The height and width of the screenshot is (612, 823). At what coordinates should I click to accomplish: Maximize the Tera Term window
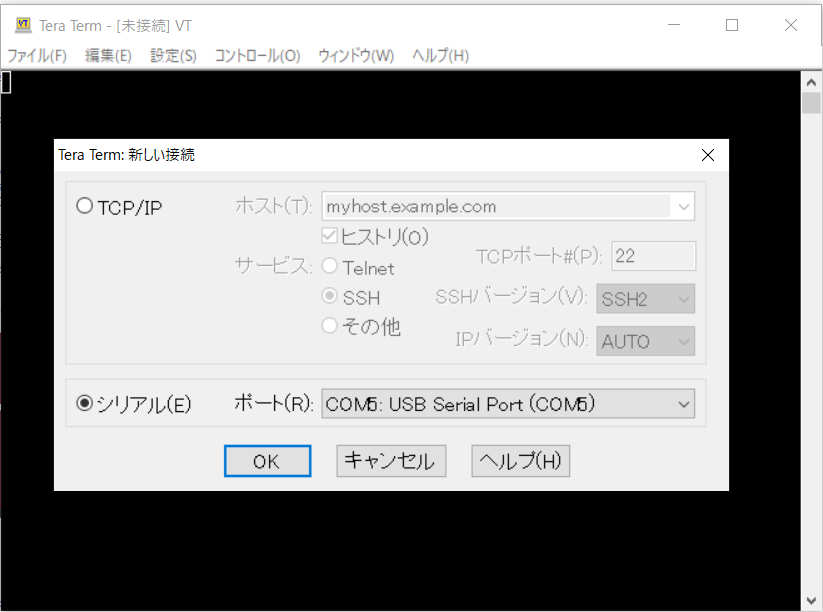[732, 25]
